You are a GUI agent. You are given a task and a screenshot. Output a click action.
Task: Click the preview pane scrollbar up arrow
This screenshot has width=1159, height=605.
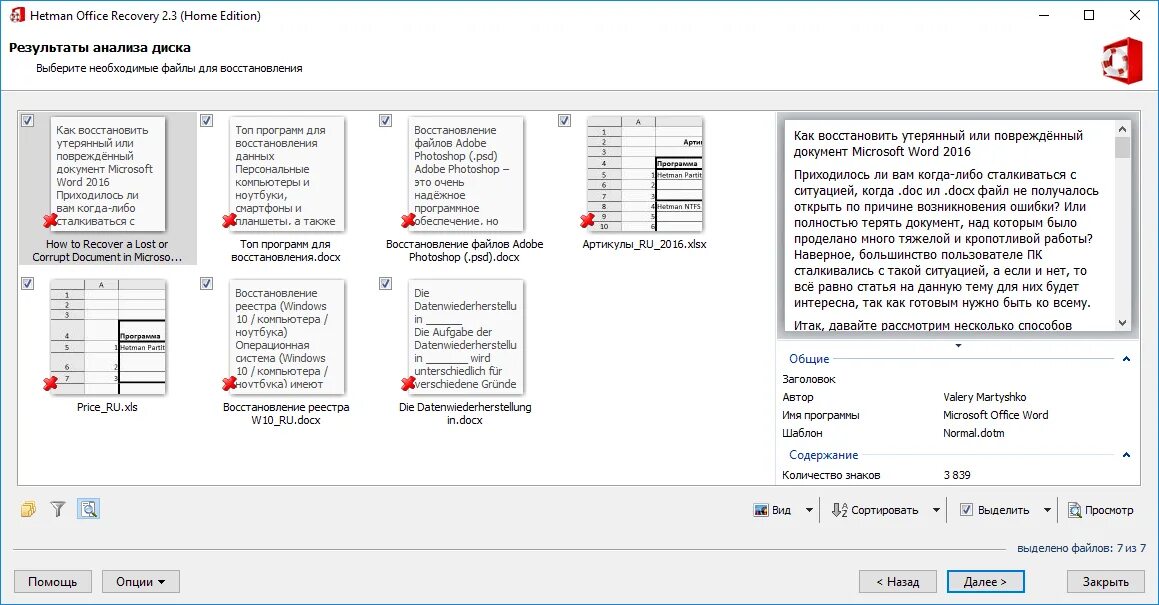(1122, 129)
